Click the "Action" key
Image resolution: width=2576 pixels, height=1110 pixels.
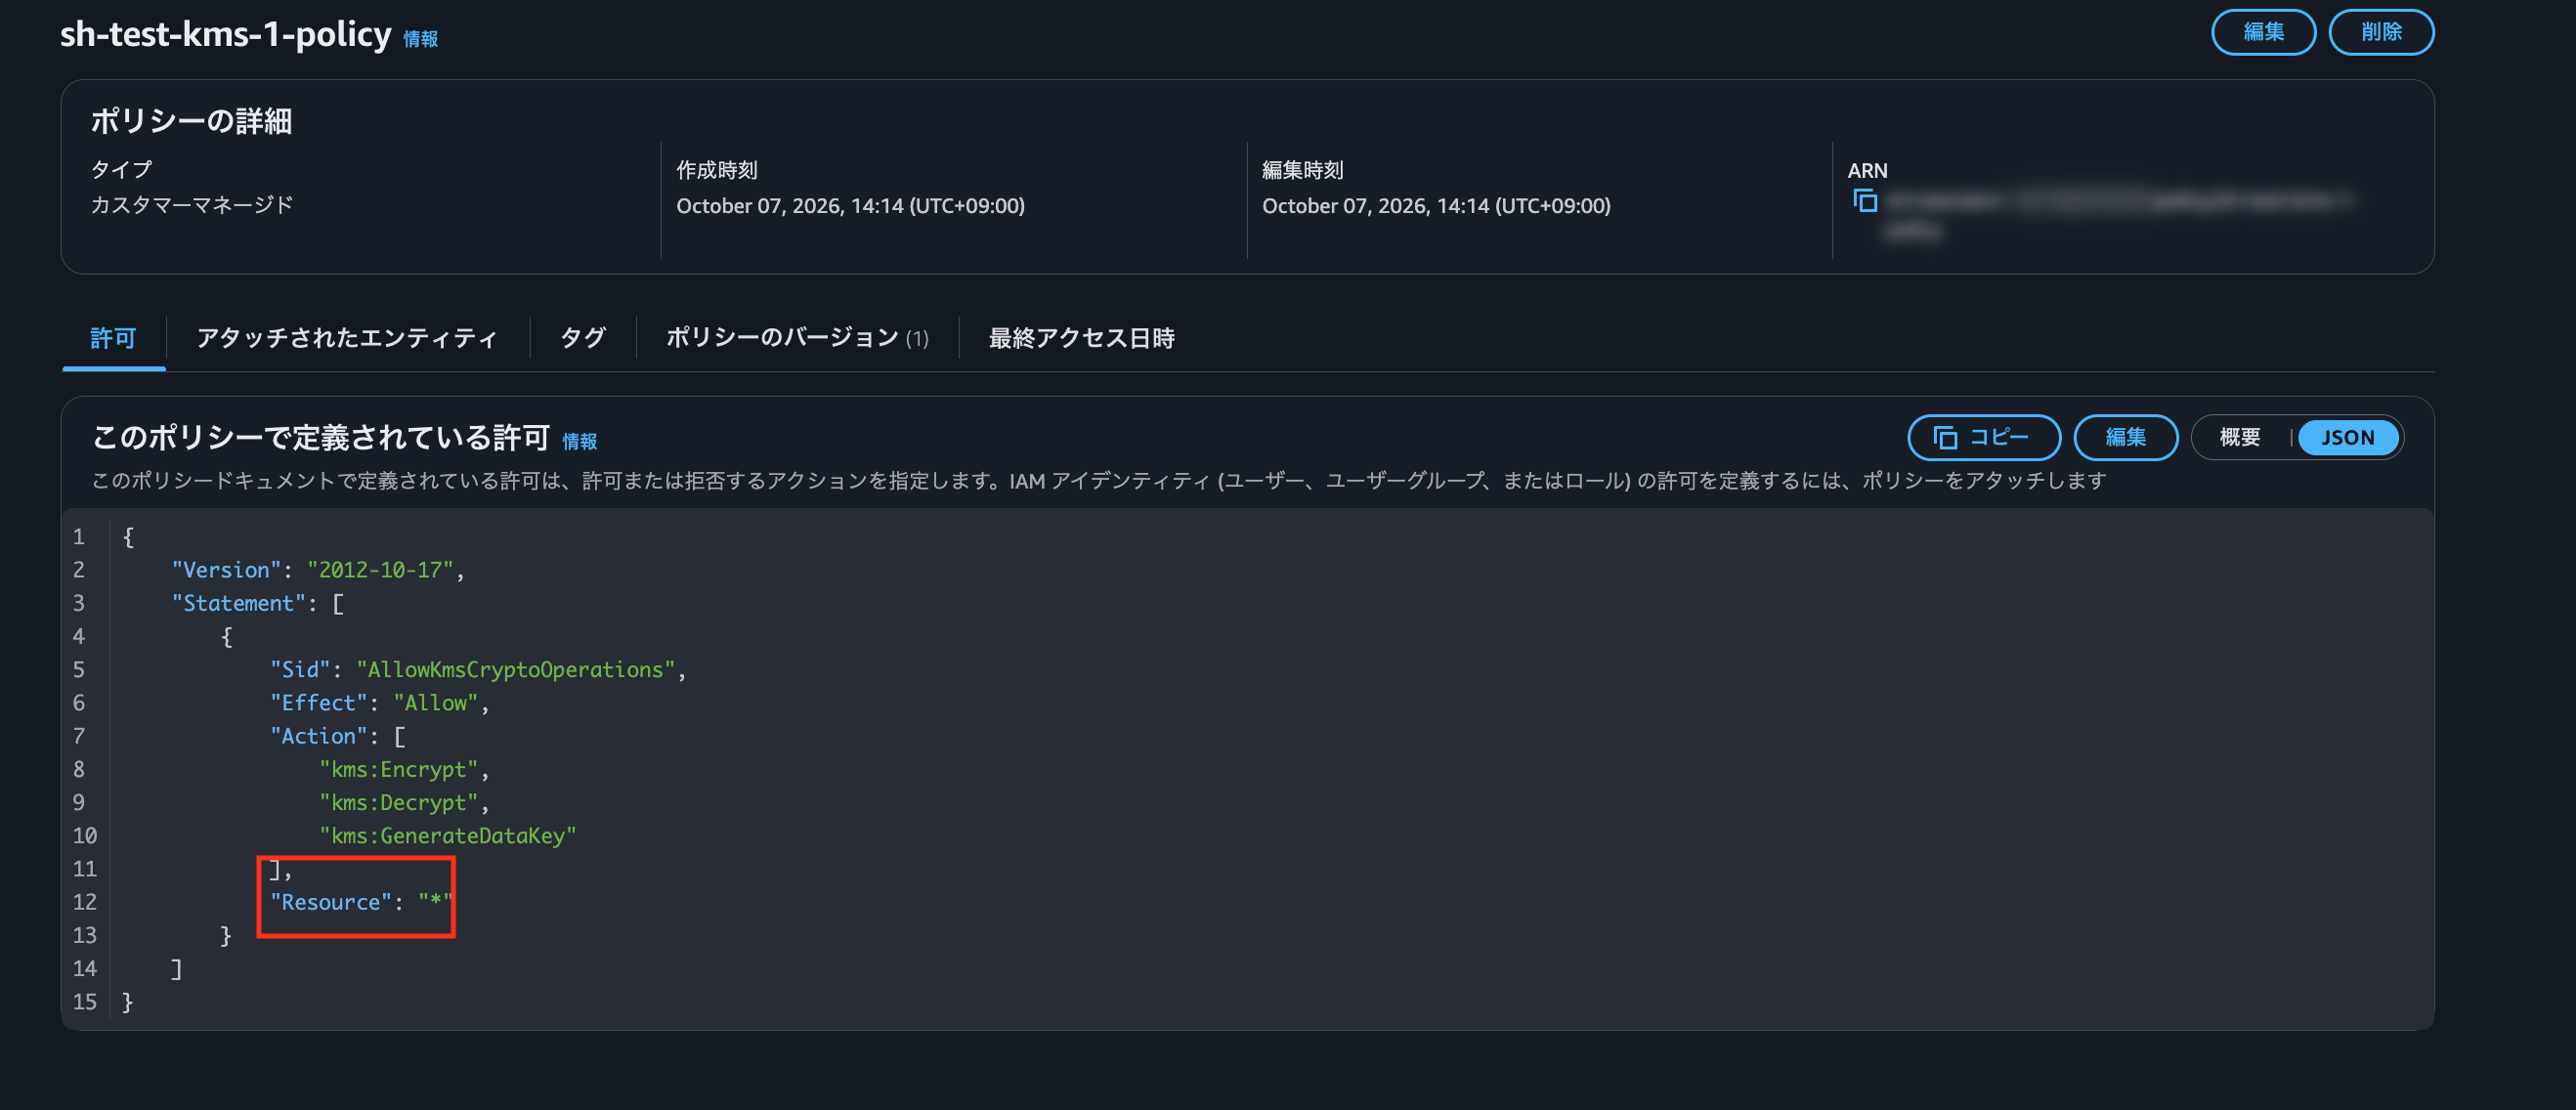click(318, 736)
